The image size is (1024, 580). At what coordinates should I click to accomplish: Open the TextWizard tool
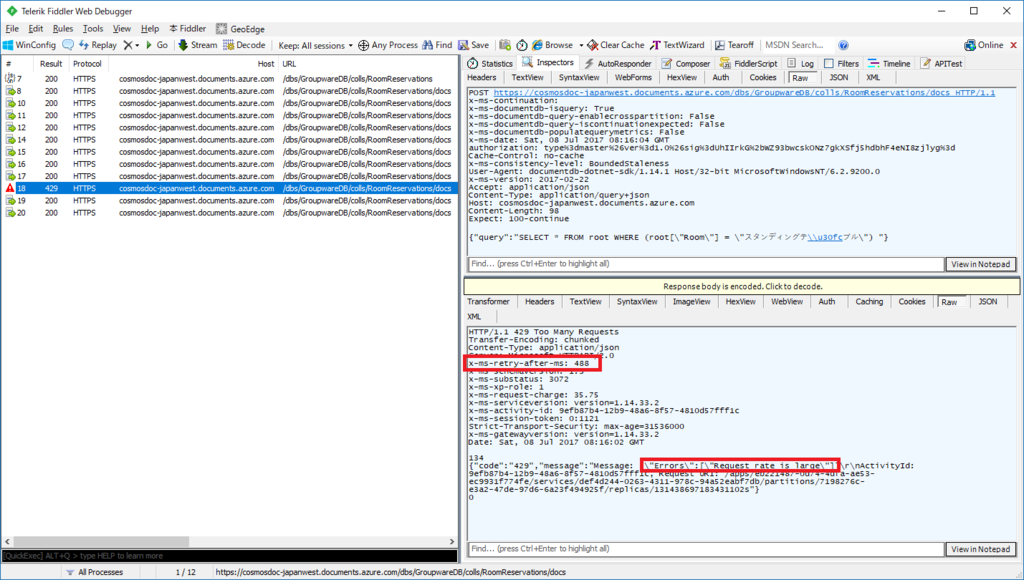coord(677,45)
